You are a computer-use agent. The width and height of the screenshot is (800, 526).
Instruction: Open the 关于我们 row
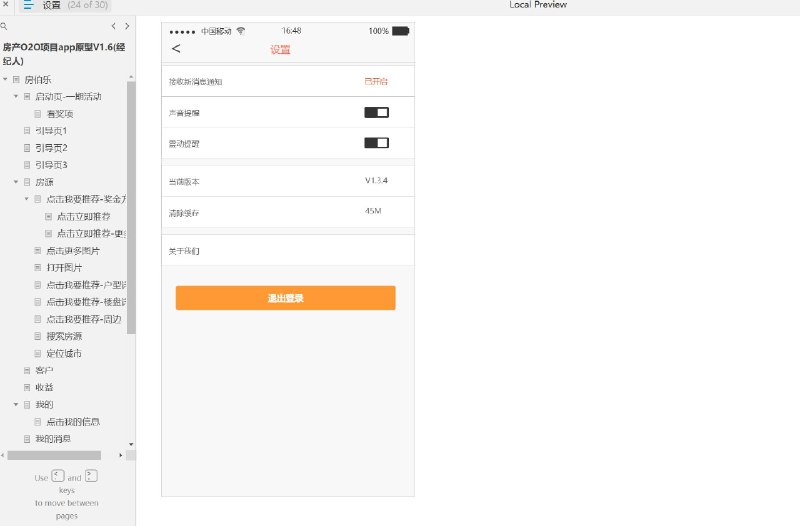pyautogui.click(x=288, y=251)
